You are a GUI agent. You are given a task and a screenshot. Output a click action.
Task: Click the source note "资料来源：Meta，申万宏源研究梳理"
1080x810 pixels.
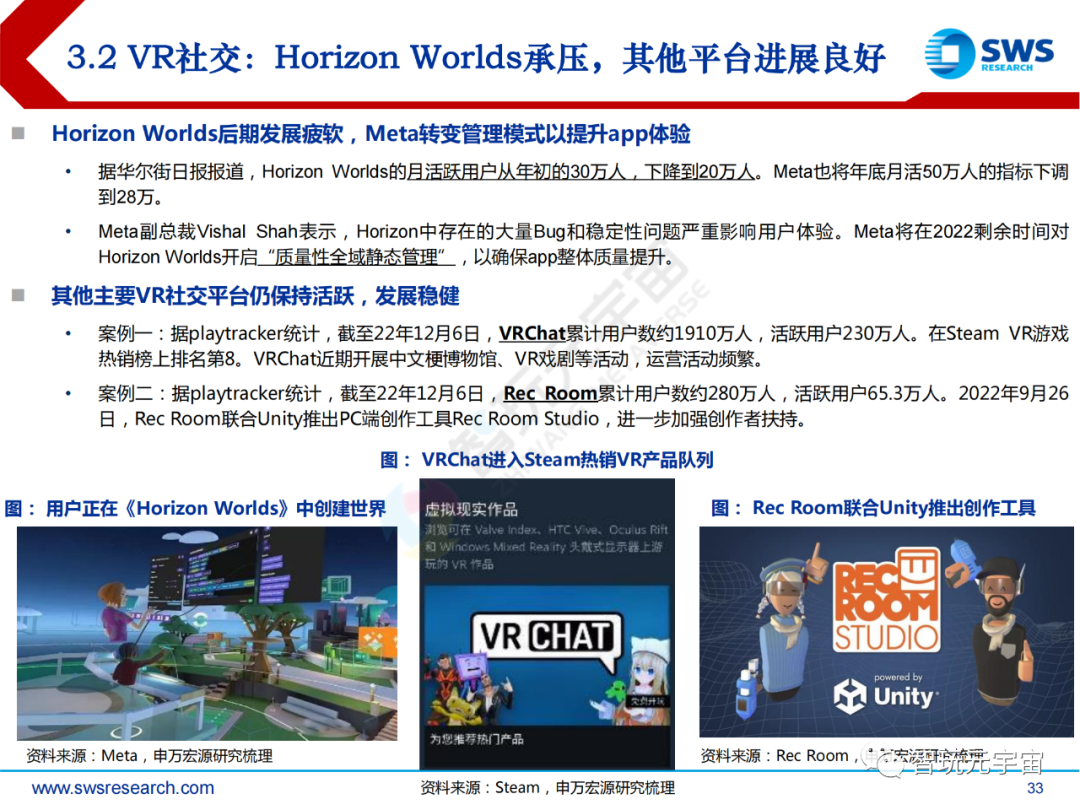[149, 756]
